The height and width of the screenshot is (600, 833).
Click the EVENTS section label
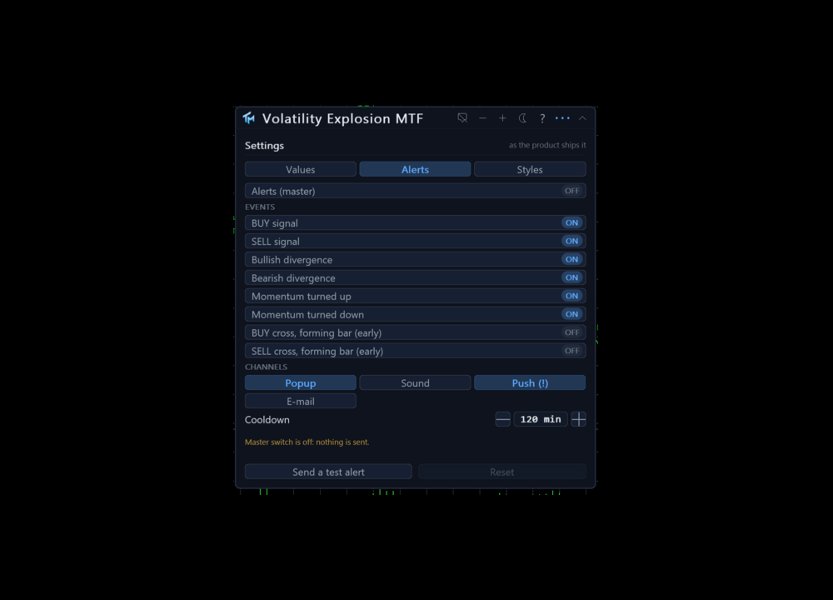coord(260,207)
